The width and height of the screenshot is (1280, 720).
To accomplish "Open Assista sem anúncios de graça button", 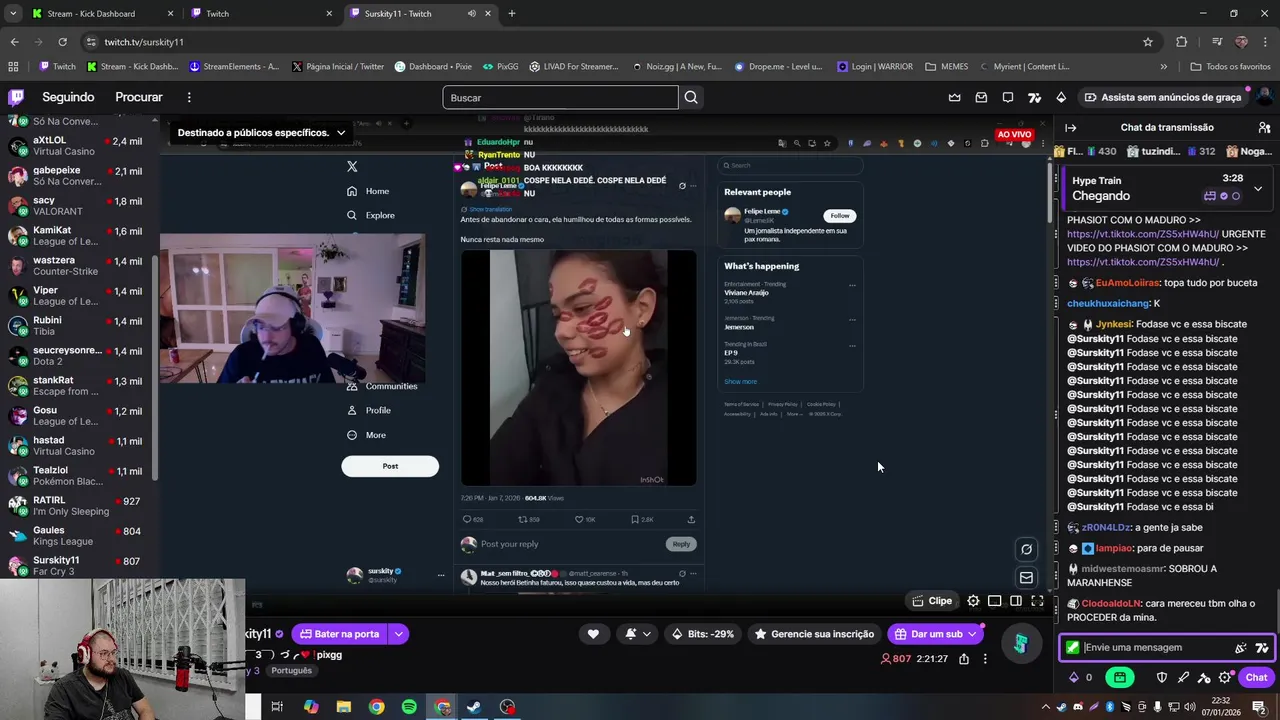I will (1162, 97).
